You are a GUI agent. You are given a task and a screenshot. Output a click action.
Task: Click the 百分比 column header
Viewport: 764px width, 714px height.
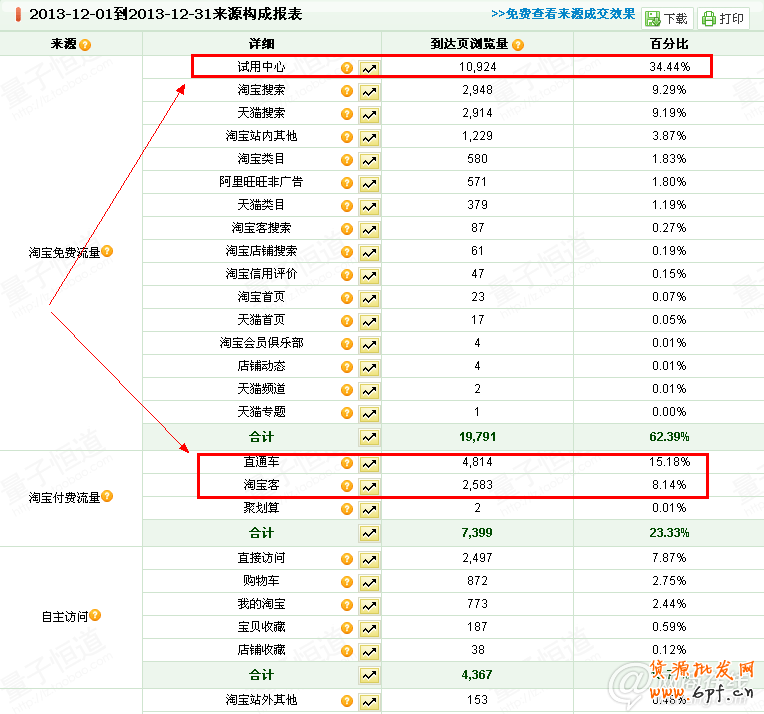click(669, 44)
